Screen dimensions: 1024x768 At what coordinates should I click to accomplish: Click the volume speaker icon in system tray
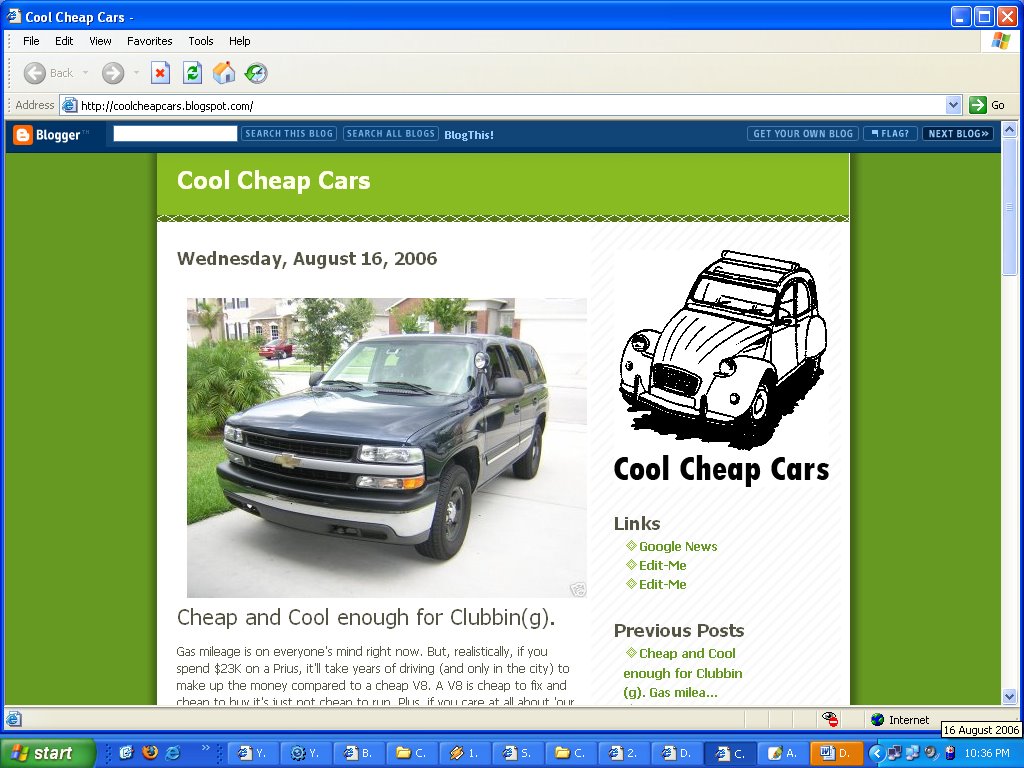point(931,753)
